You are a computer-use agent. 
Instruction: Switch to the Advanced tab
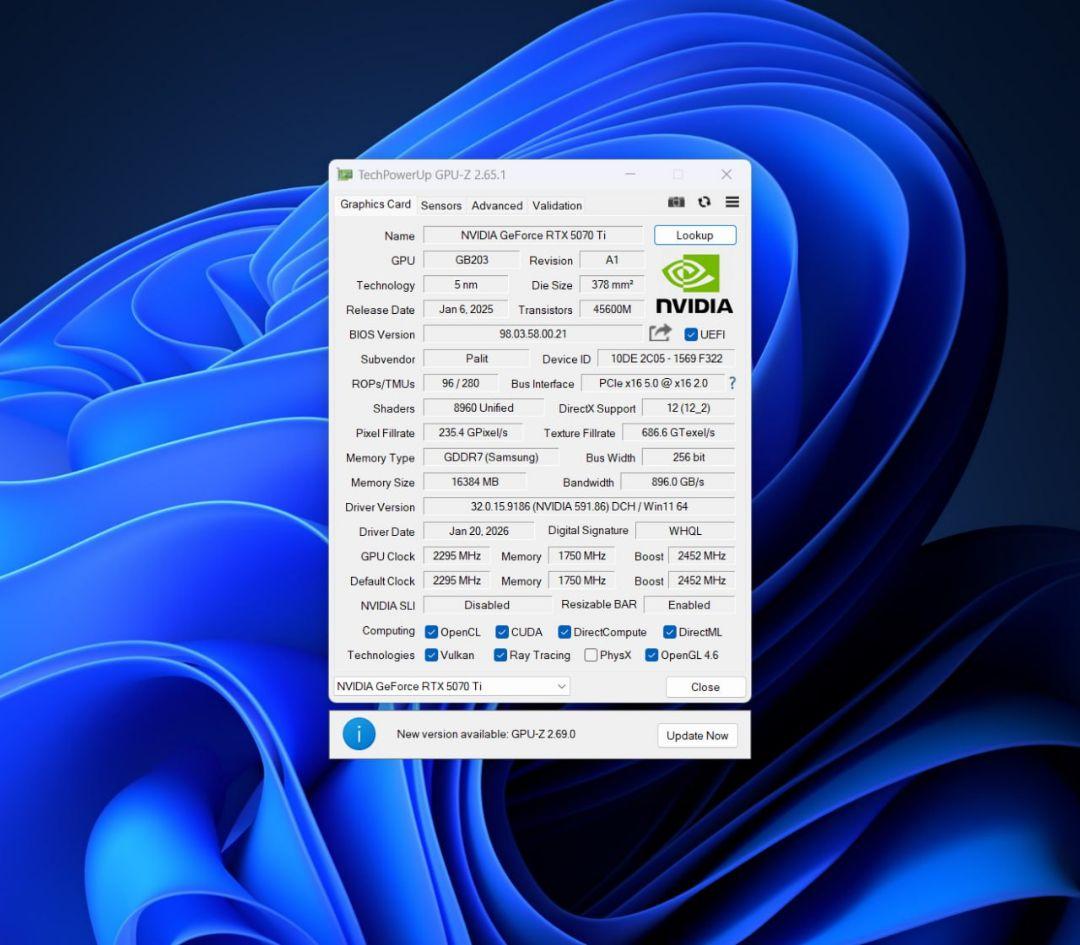click(497, 205)
